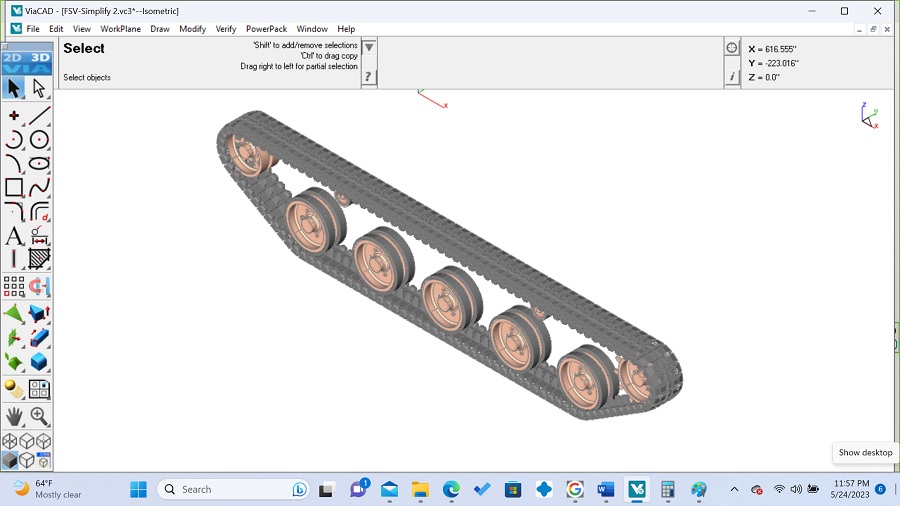Switch to the third dimmed-line cube display
The height and width of the screenshot is (506, 900).
pos(44,441)
